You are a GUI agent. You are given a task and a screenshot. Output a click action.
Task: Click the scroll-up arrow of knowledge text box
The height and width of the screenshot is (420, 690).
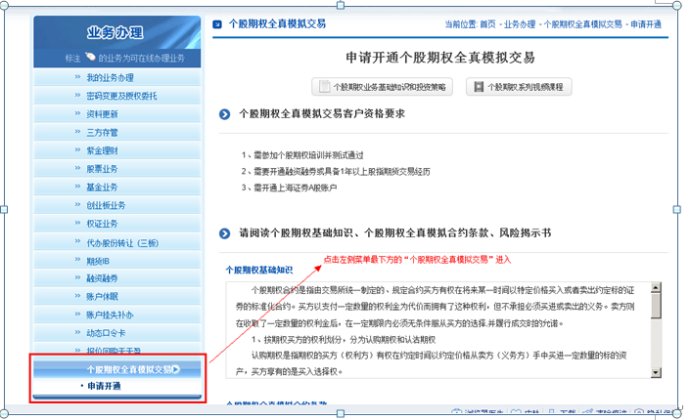tap(656, 288)
